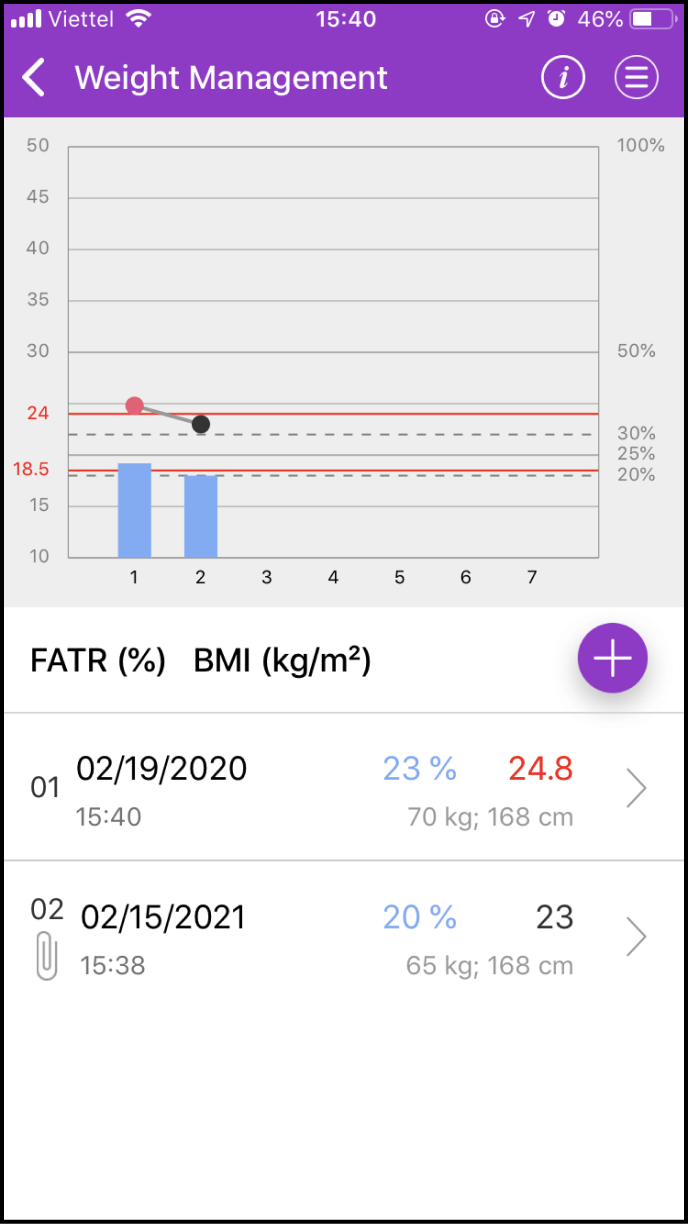The height and width of the screenshot is (1224, 688).
Task: Tap the red BMI point on chart
Action: 134,405
